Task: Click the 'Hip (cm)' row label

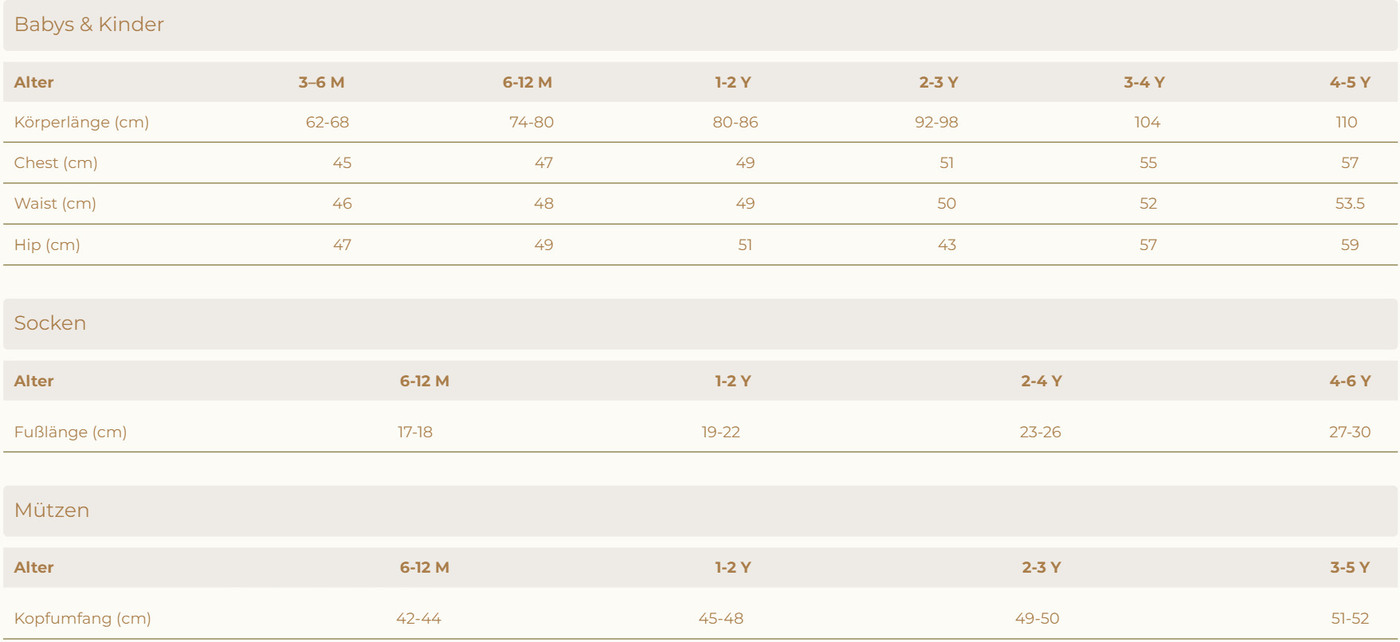Action: click(47, 245)
